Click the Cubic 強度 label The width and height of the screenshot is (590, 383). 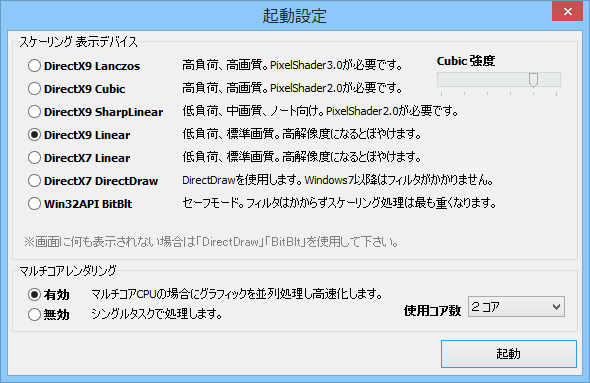pyautogui.click(x=466, y=61)
